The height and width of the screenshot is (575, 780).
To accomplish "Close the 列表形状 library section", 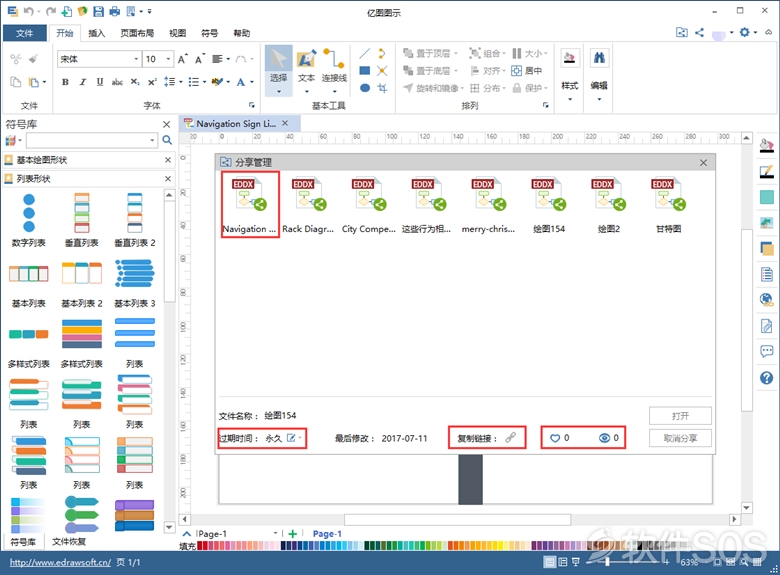I will tap(168, 179).
